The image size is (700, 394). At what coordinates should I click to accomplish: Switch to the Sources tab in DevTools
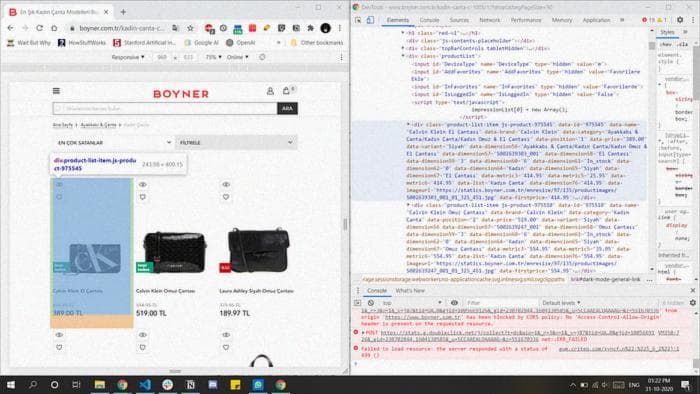459,20
